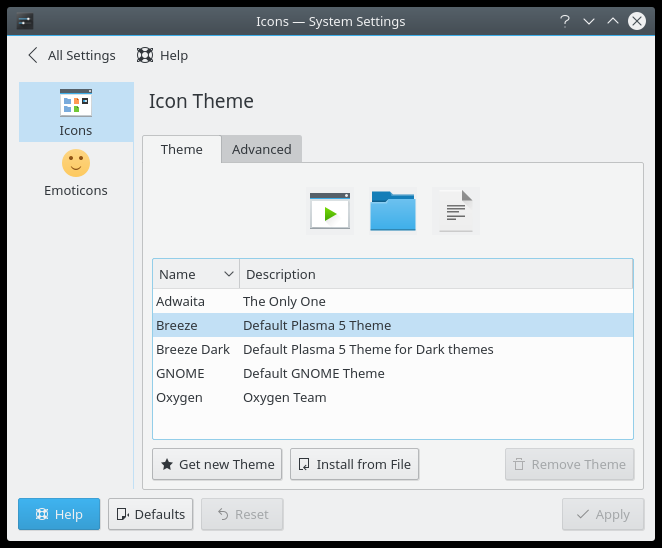Click the Description column header
This screenshot has height=548, width=662.
(x=436, y=274)
